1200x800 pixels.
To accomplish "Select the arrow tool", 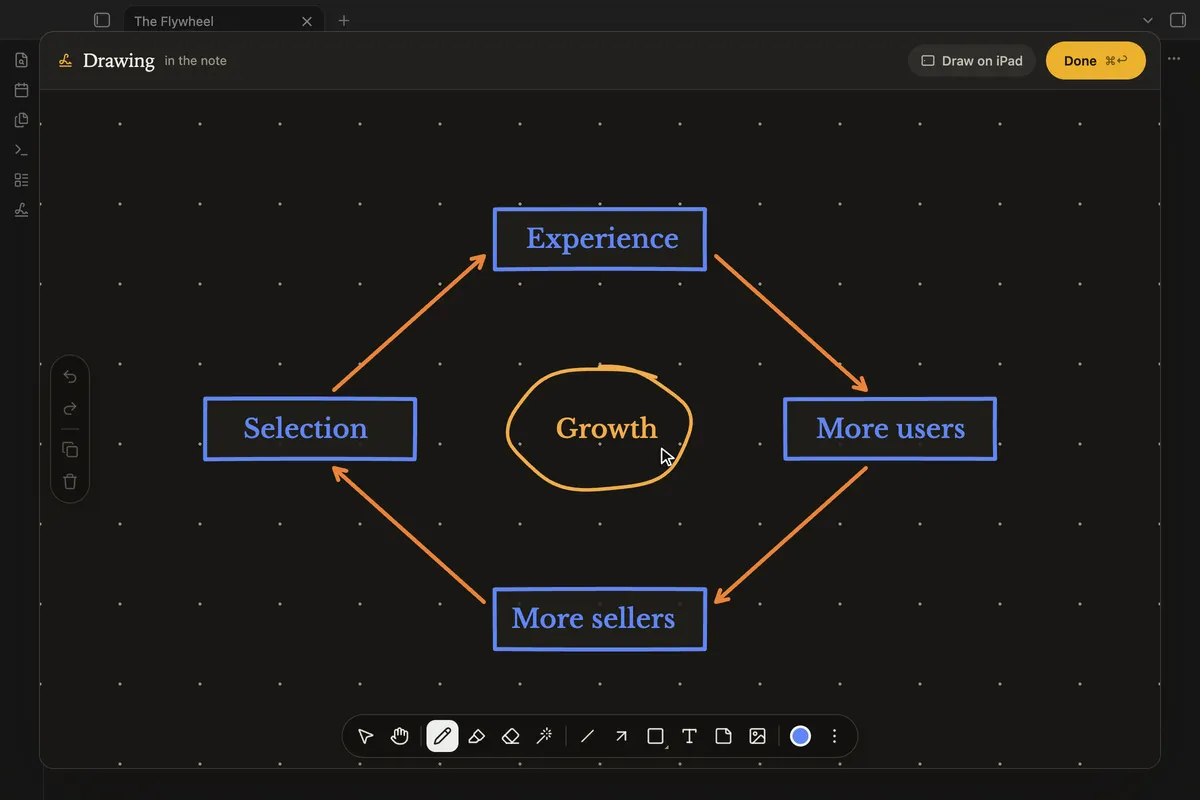I will (621, 736).
